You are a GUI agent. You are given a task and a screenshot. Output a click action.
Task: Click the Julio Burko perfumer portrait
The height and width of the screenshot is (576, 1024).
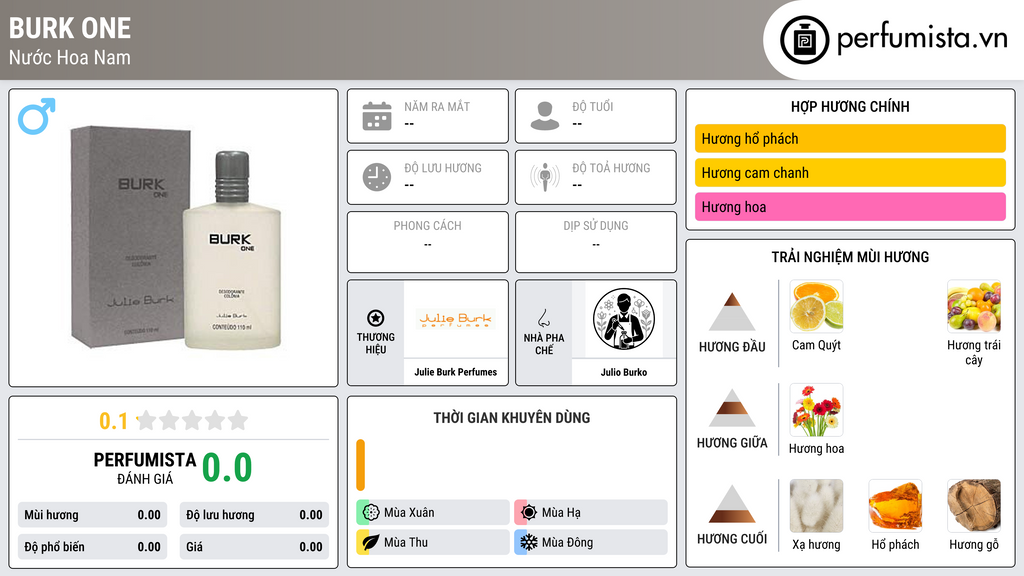pyautogui.click(x=624, y=319)
